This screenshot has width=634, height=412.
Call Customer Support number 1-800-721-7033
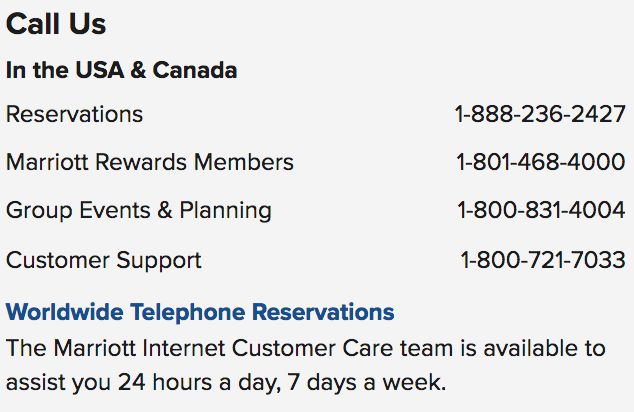click(x=542, y=260)
